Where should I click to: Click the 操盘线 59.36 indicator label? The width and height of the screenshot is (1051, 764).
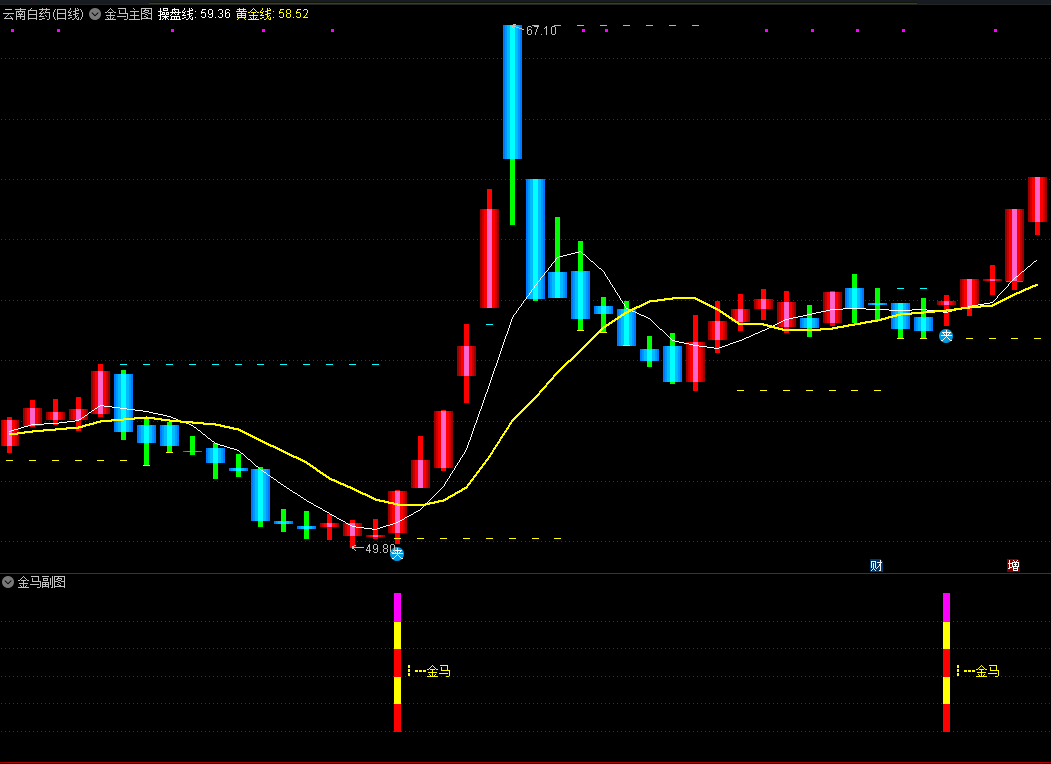point(194,15)
